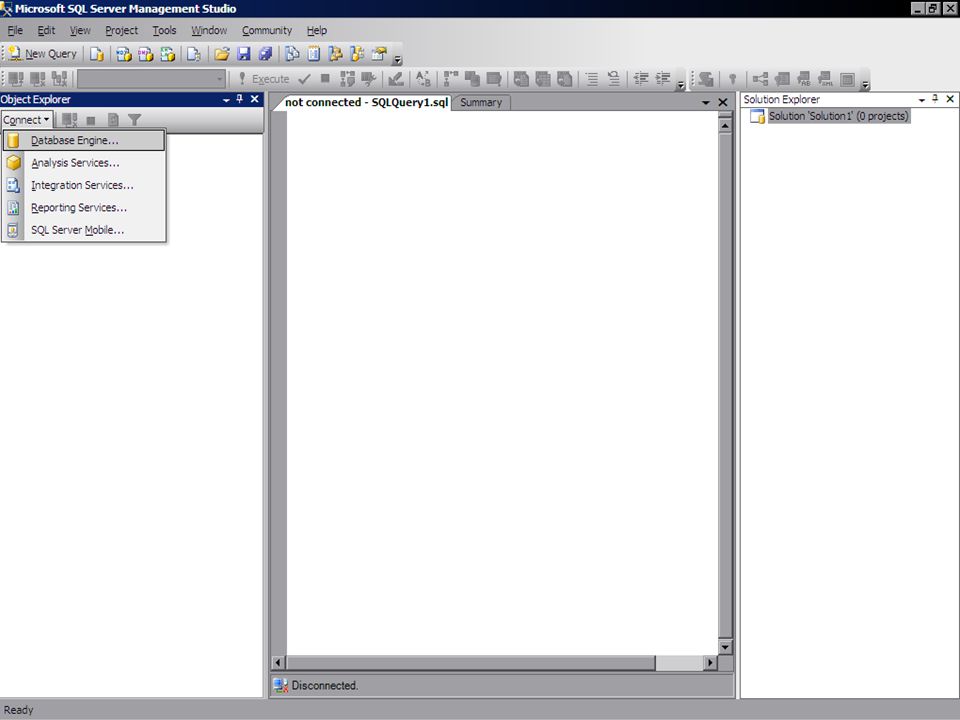This screenshot has width=960, height=720.
Task: Open the active files dropdown arrow in the tab bar
Action: pyautogui.click(x=705, y=103)
